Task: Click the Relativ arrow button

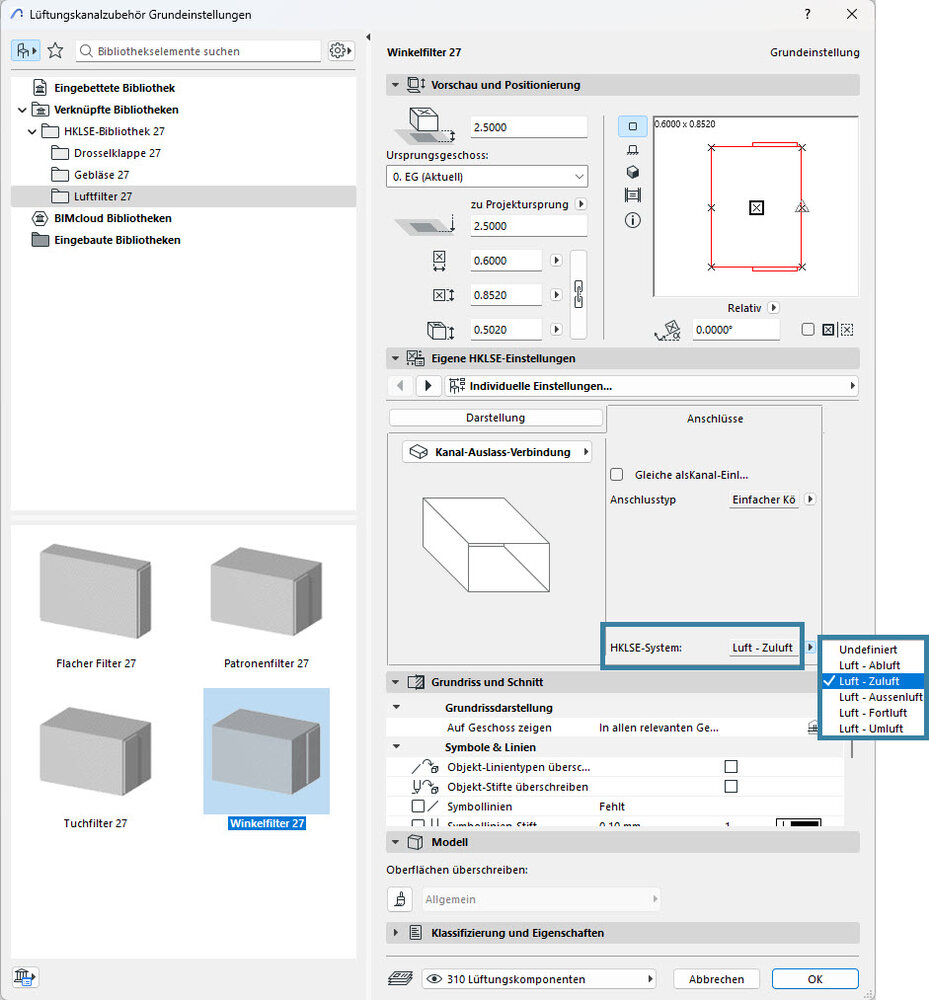Action: 773,307
